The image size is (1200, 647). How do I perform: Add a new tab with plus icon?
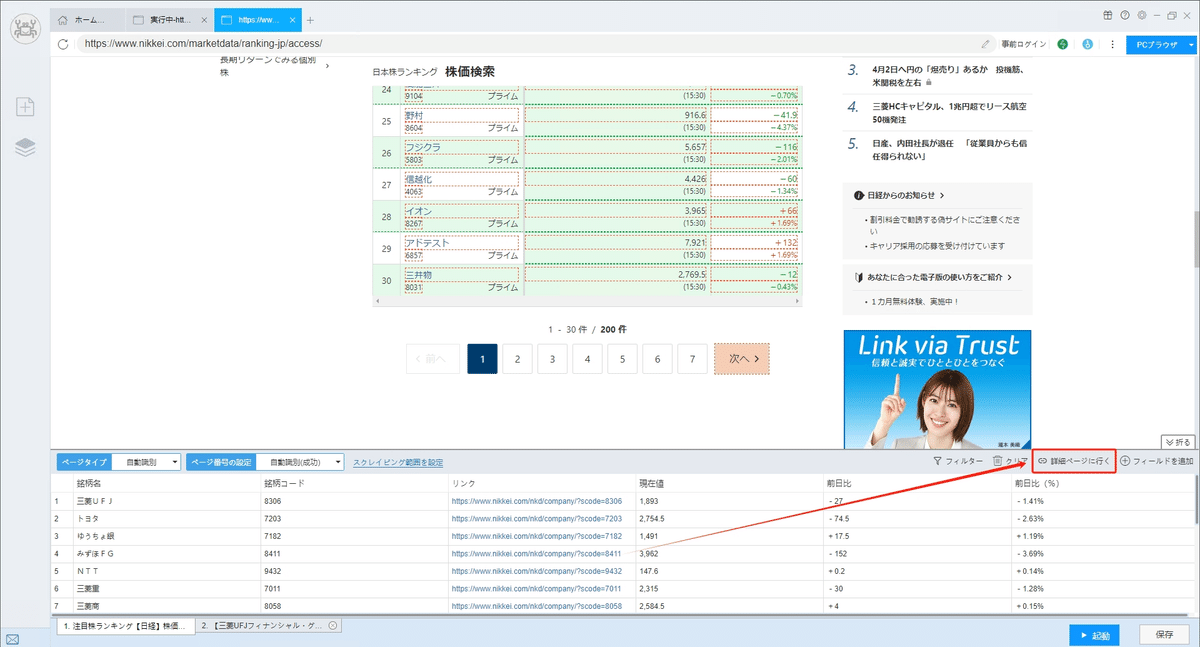[x=310, y=20]
